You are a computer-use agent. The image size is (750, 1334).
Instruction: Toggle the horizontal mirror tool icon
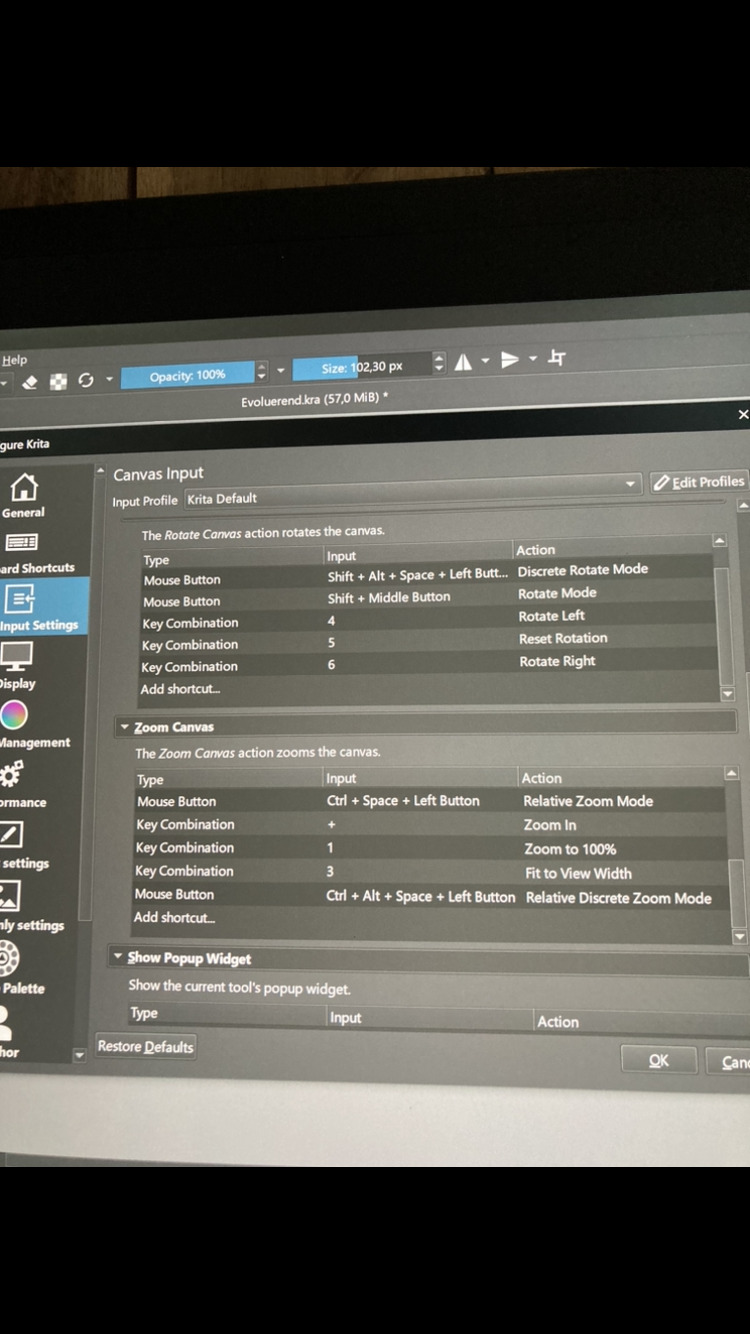pos(463,362)
